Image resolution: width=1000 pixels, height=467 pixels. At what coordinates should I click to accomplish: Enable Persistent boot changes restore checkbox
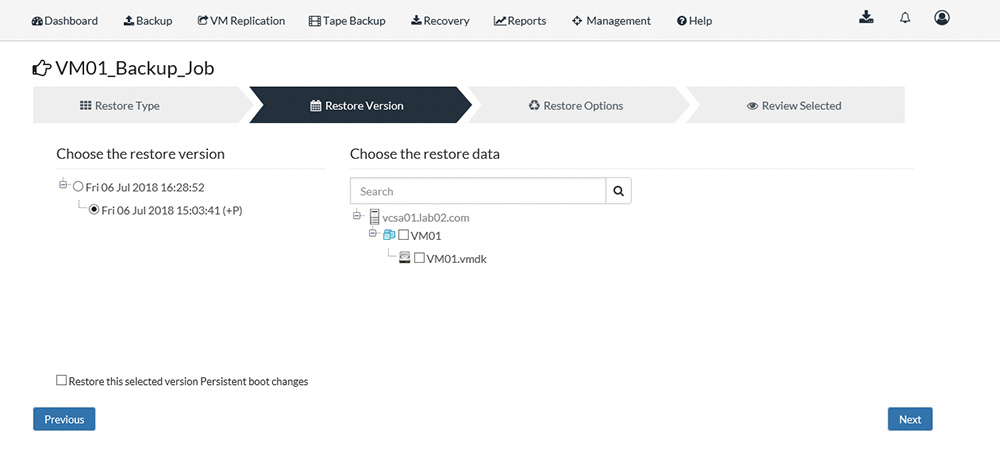[61, 380]
